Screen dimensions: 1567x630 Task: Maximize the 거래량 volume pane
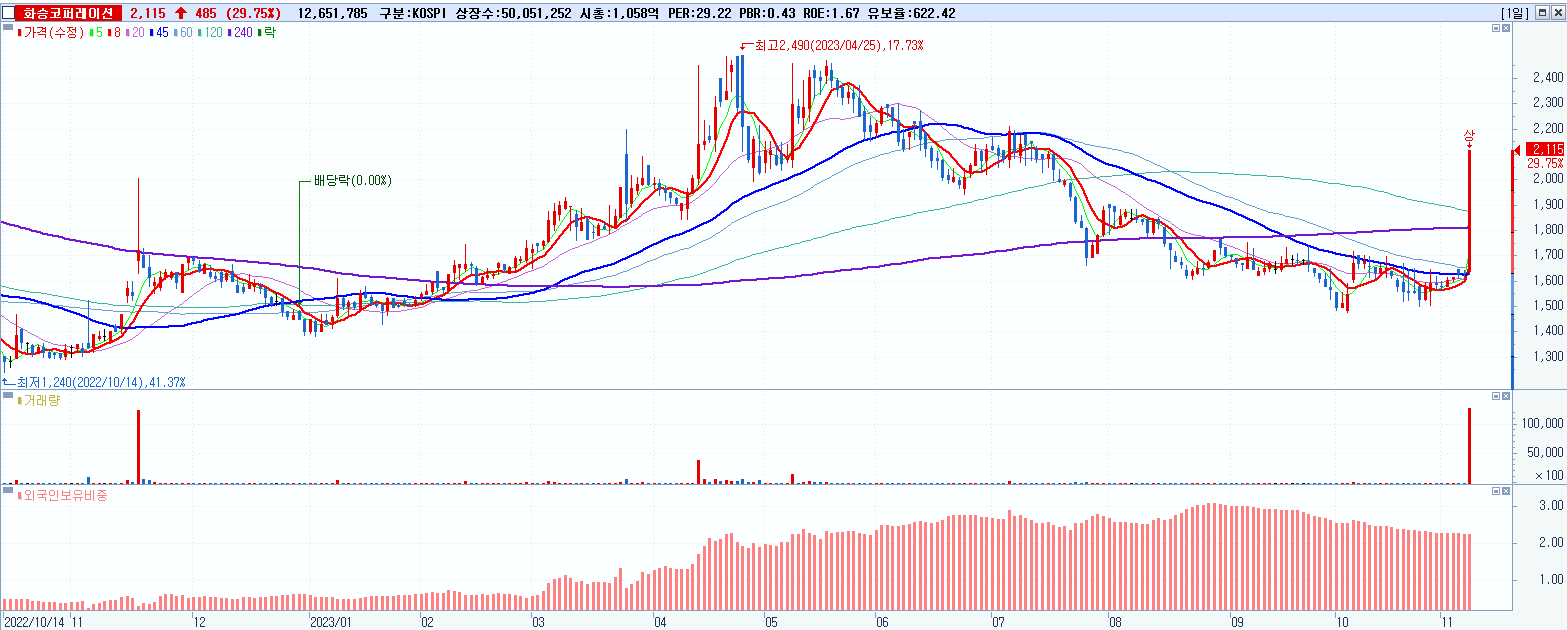(x=1496, y=396)
